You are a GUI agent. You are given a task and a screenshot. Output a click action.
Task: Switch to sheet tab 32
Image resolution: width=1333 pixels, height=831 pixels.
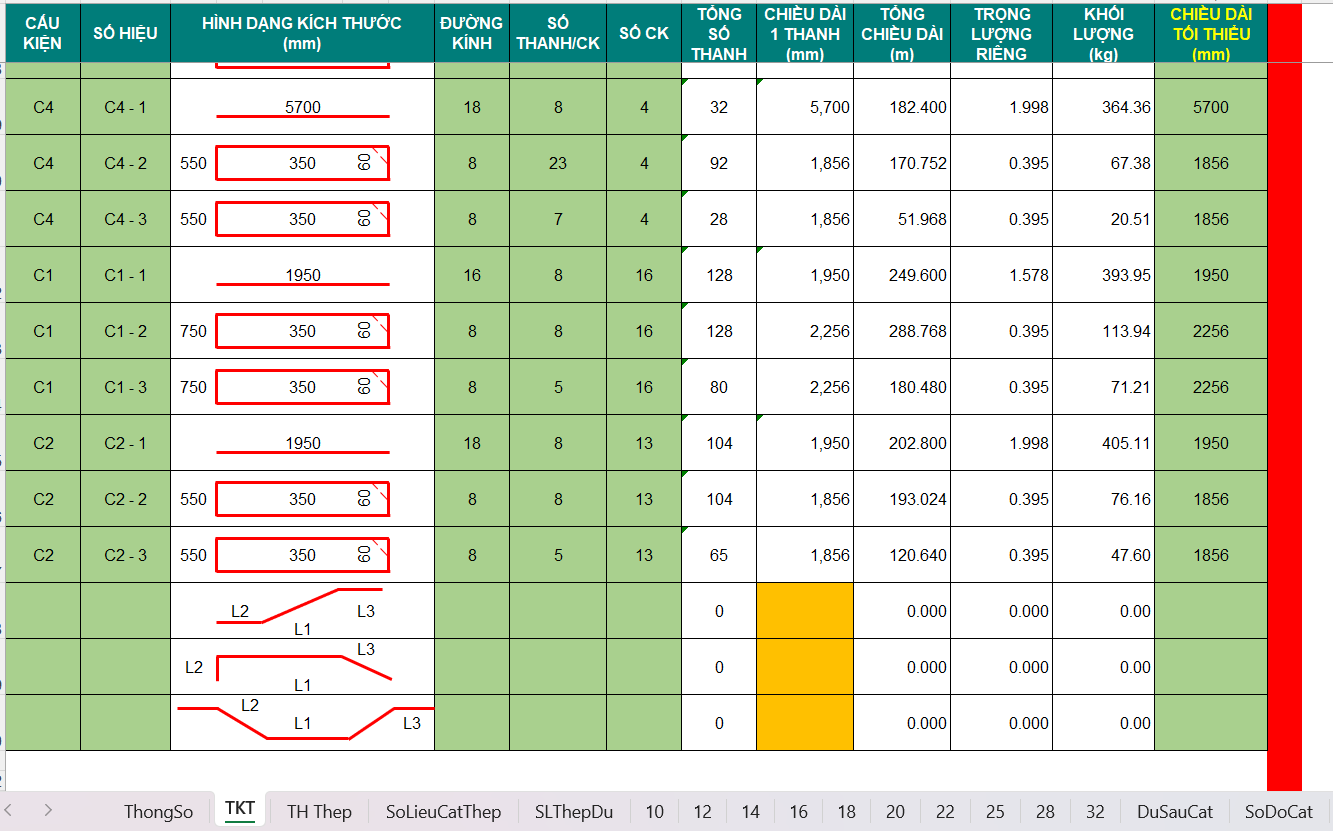click(1095, 811)
